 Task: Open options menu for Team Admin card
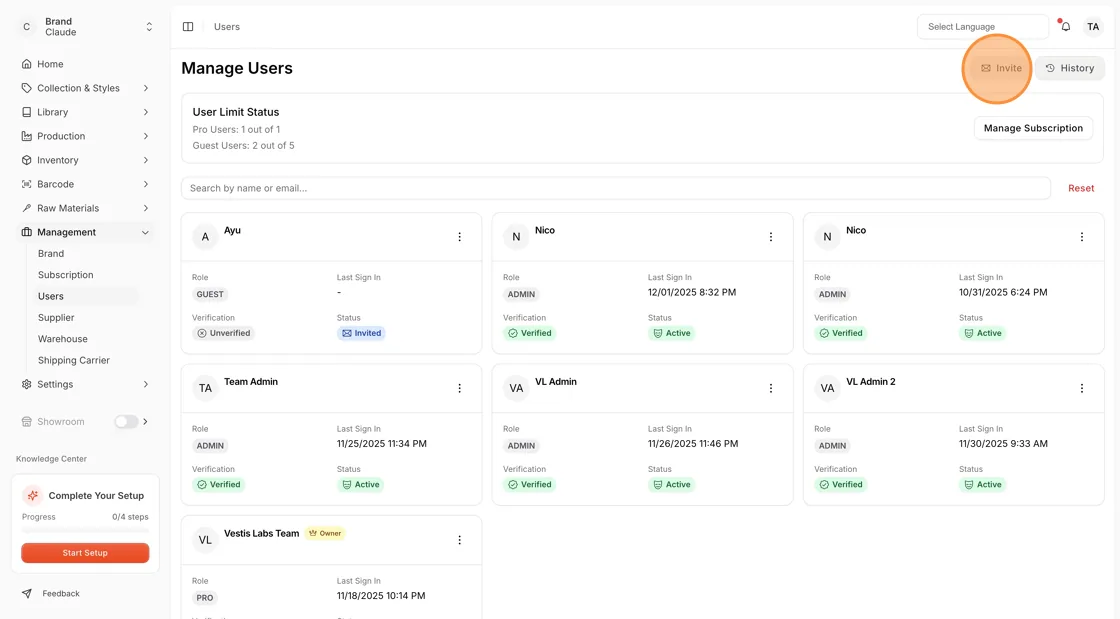click(459, 388)
